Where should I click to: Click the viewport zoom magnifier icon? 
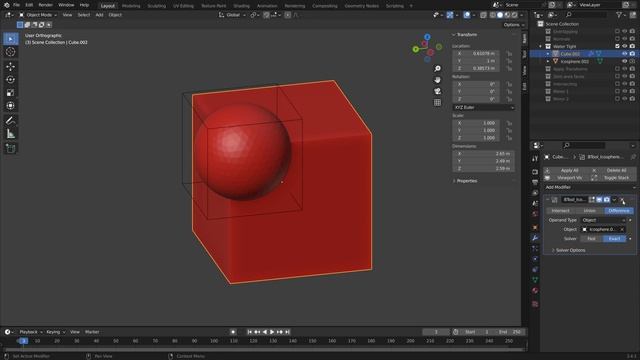438,69
